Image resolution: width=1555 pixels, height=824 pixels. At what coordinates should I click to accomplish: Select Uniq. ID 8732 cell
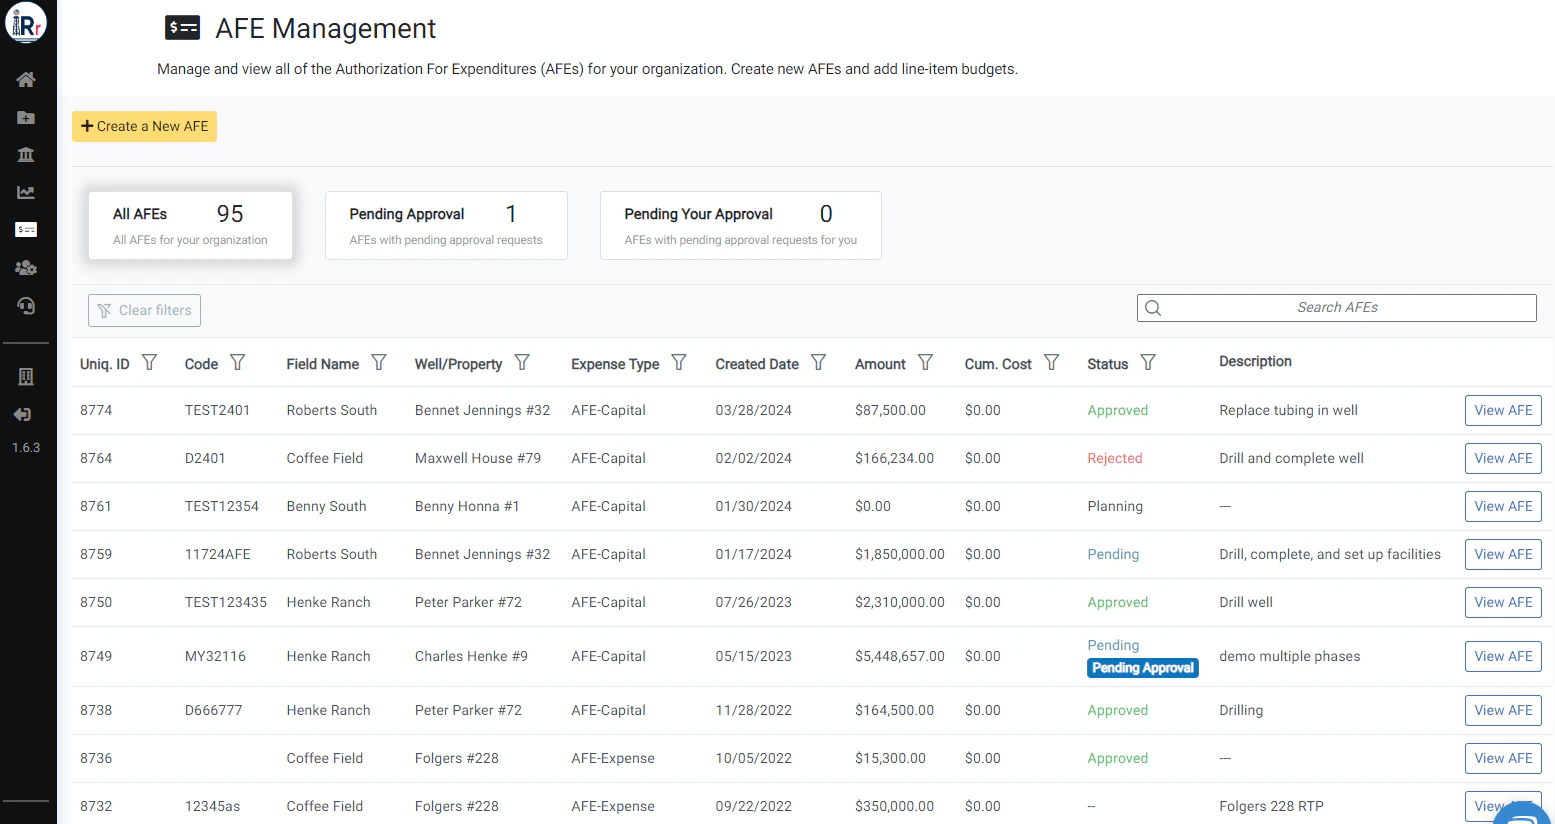click(x=96, y=806)
